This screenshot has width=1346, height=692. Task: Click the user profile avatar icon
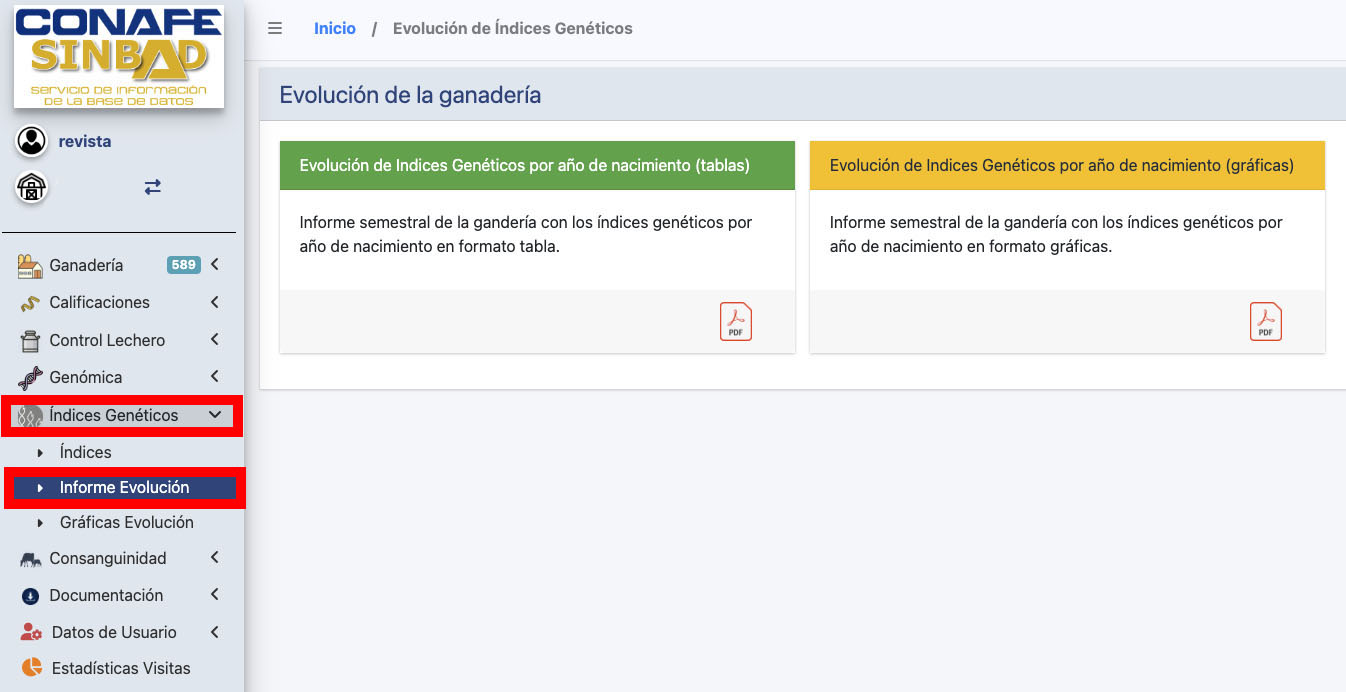32,141
